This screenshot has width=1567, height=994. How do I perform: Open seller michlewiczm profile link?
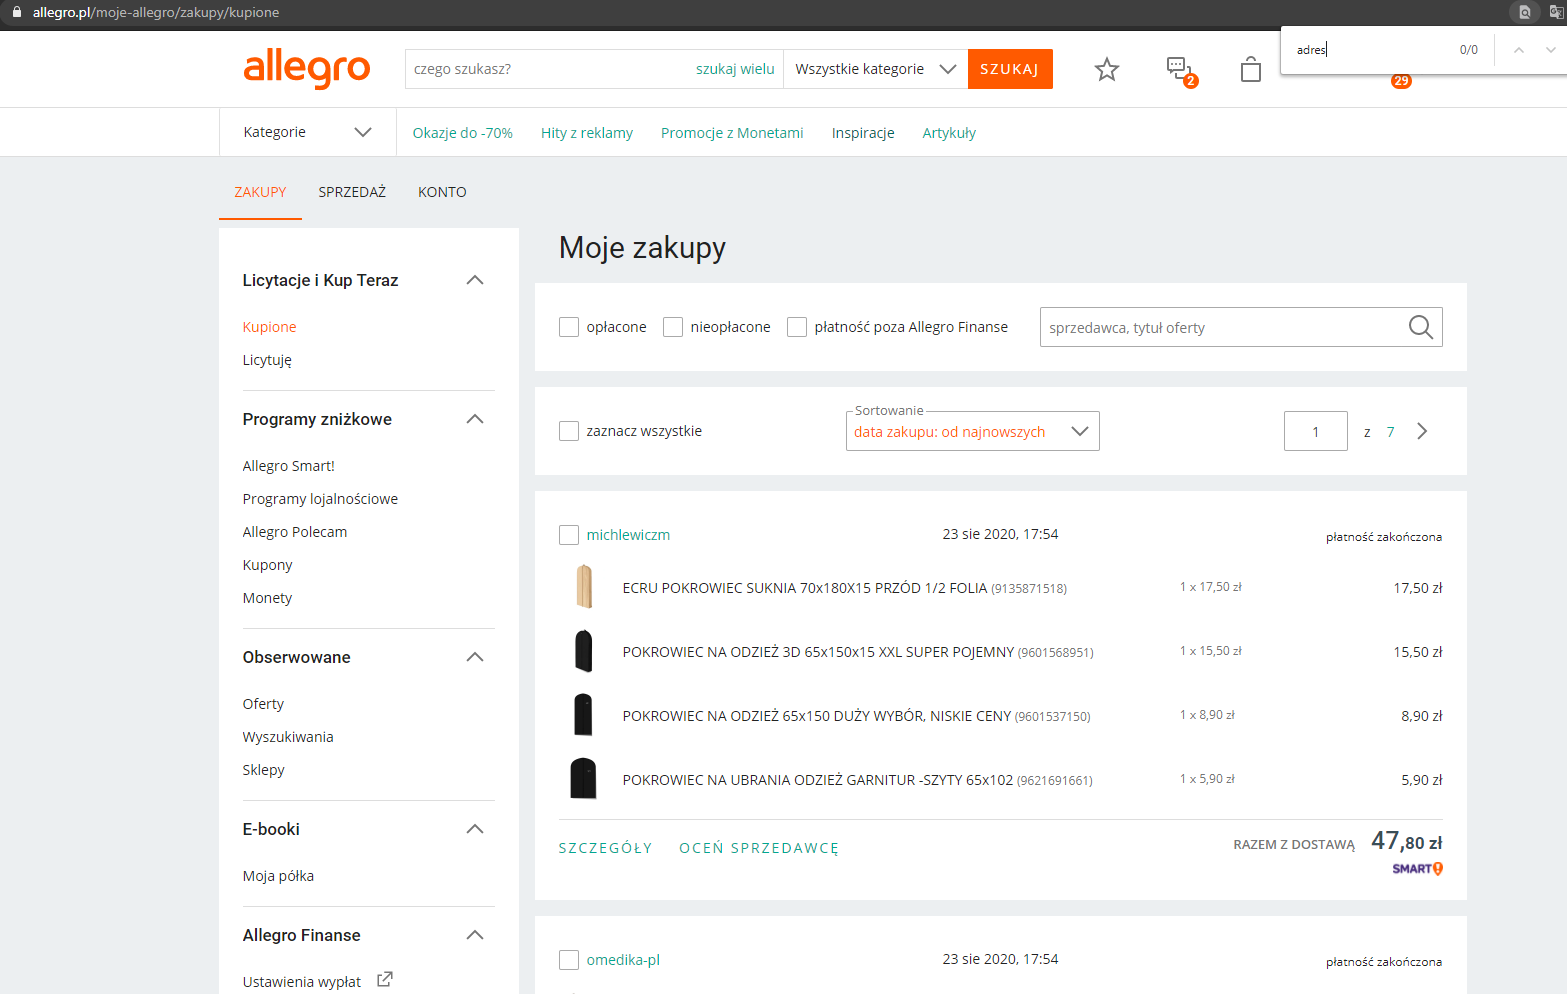click(628, 535)
